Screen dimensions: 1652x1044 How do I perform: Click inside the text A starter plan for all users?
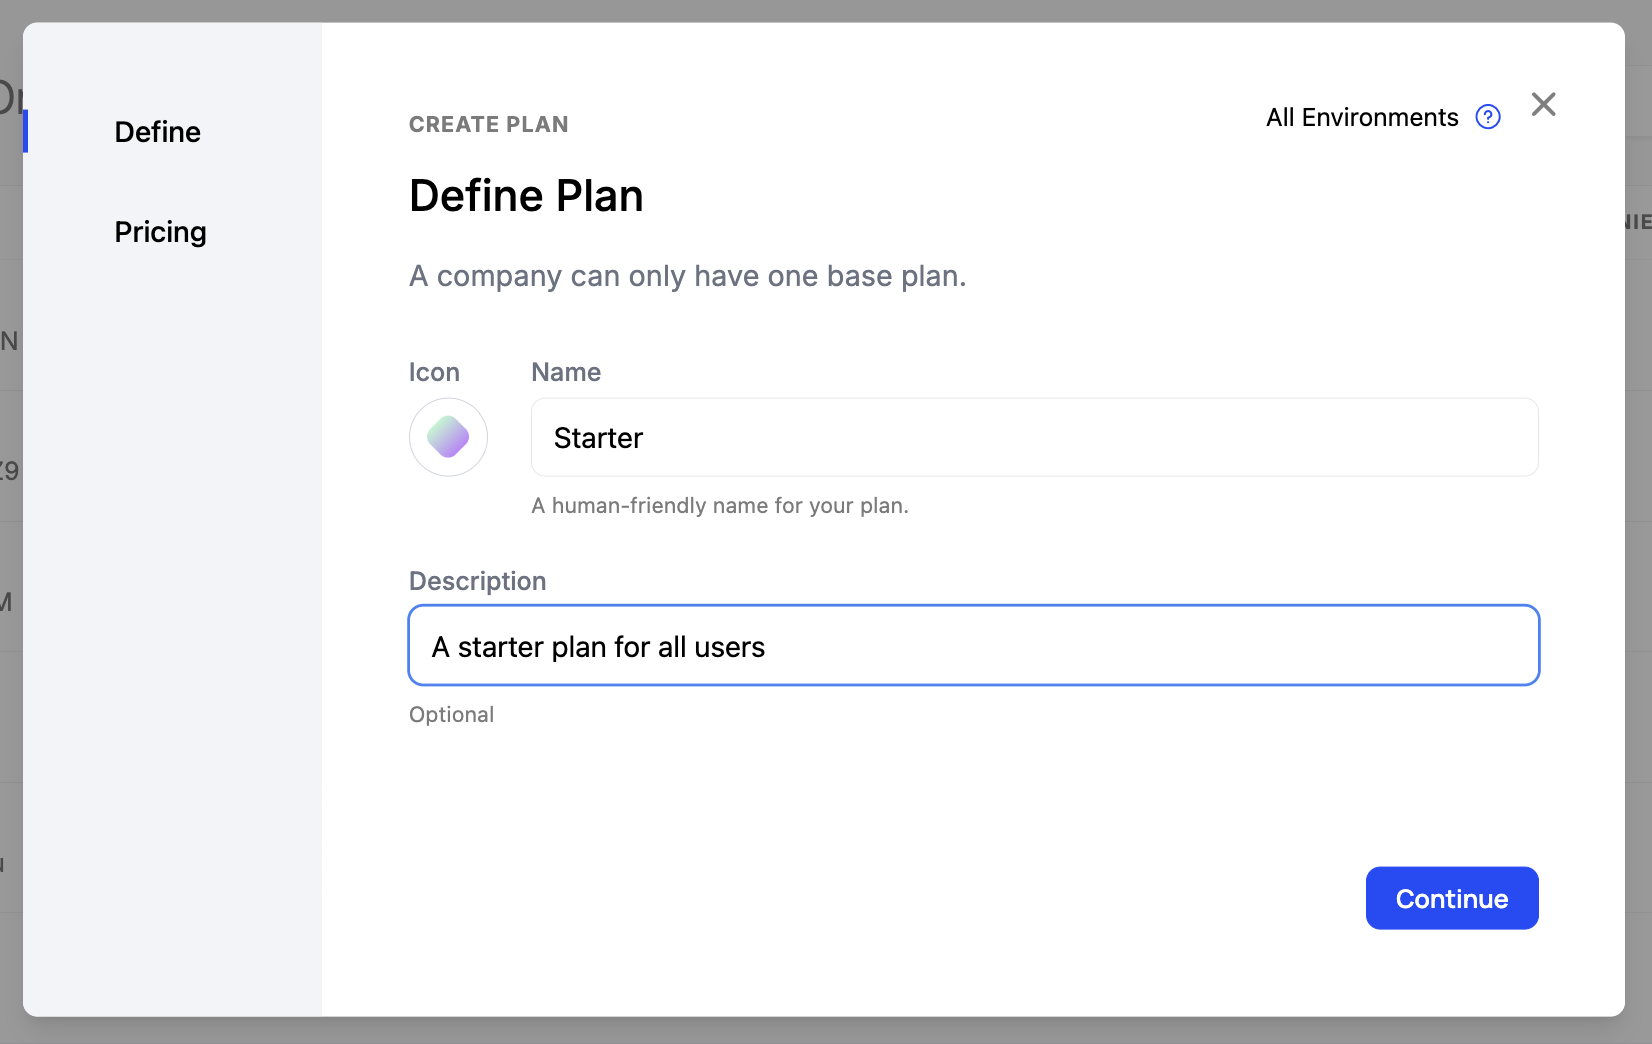pos(597,646)
